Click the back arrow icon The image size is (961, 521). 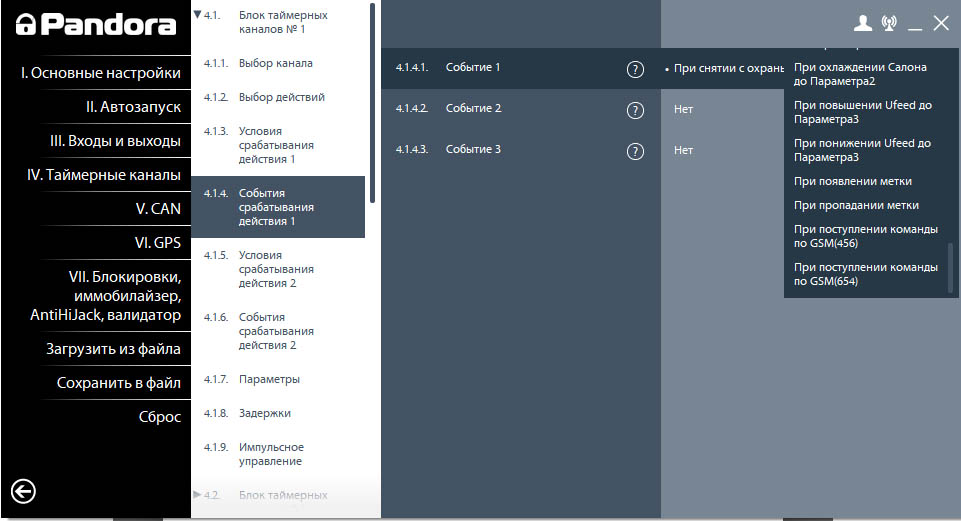click(x=23, y=490)
